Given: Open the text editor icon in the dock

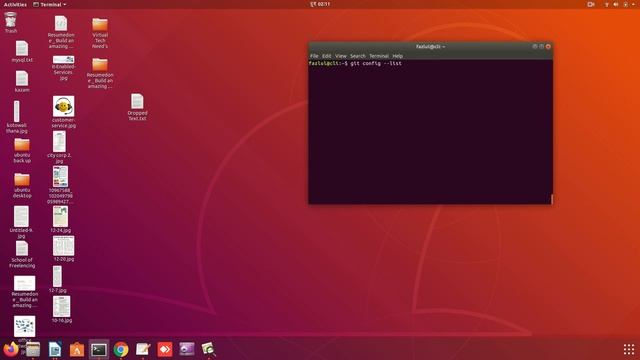Looking at the screenshot, I should pos(143,350).
